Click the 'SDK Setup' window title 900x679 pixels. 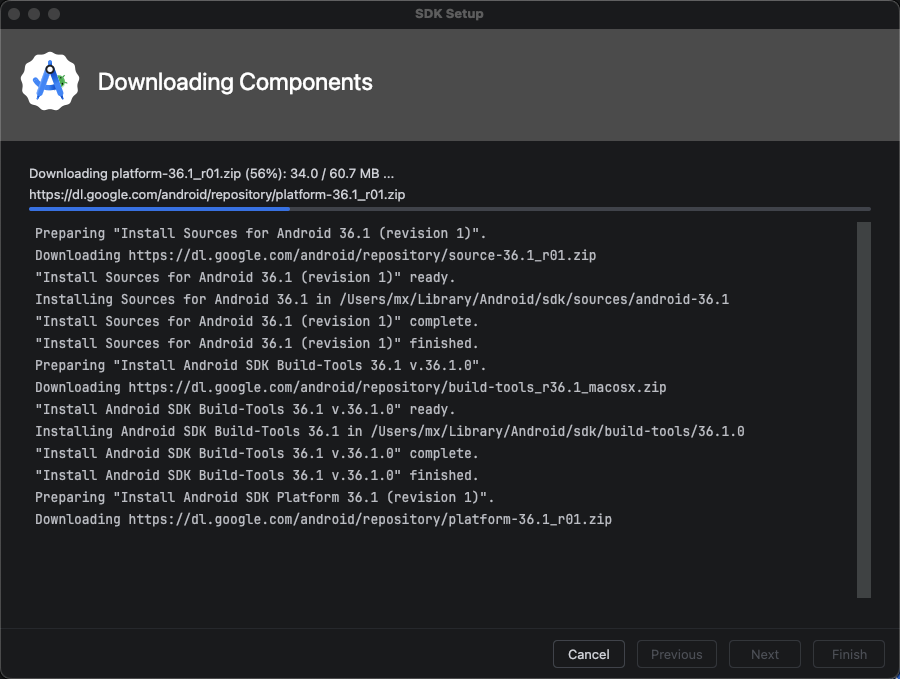449,14
